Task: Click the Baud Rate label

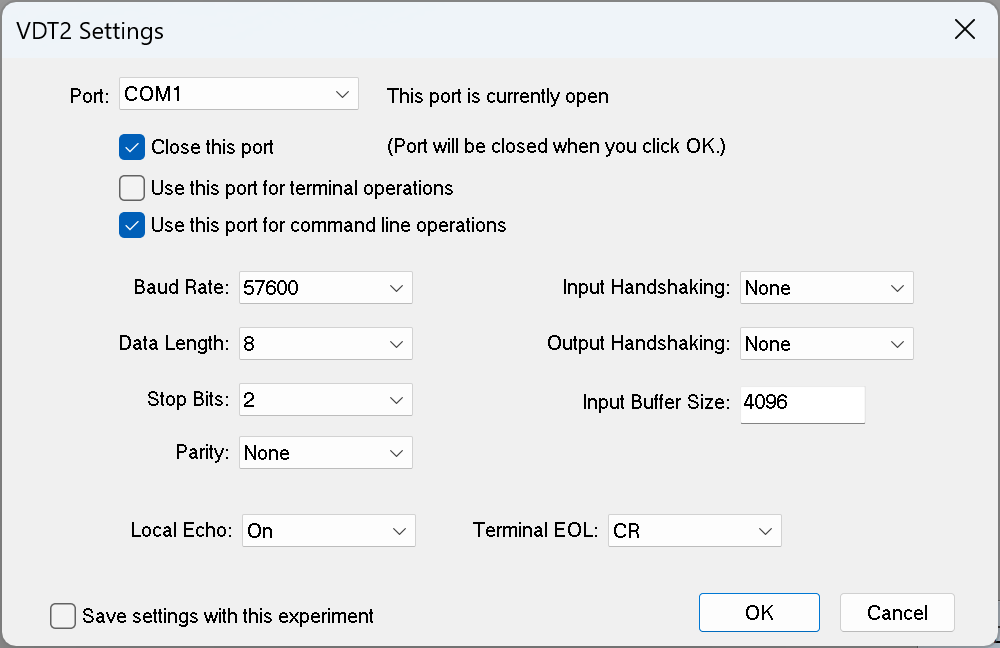Action: point(180,287)
